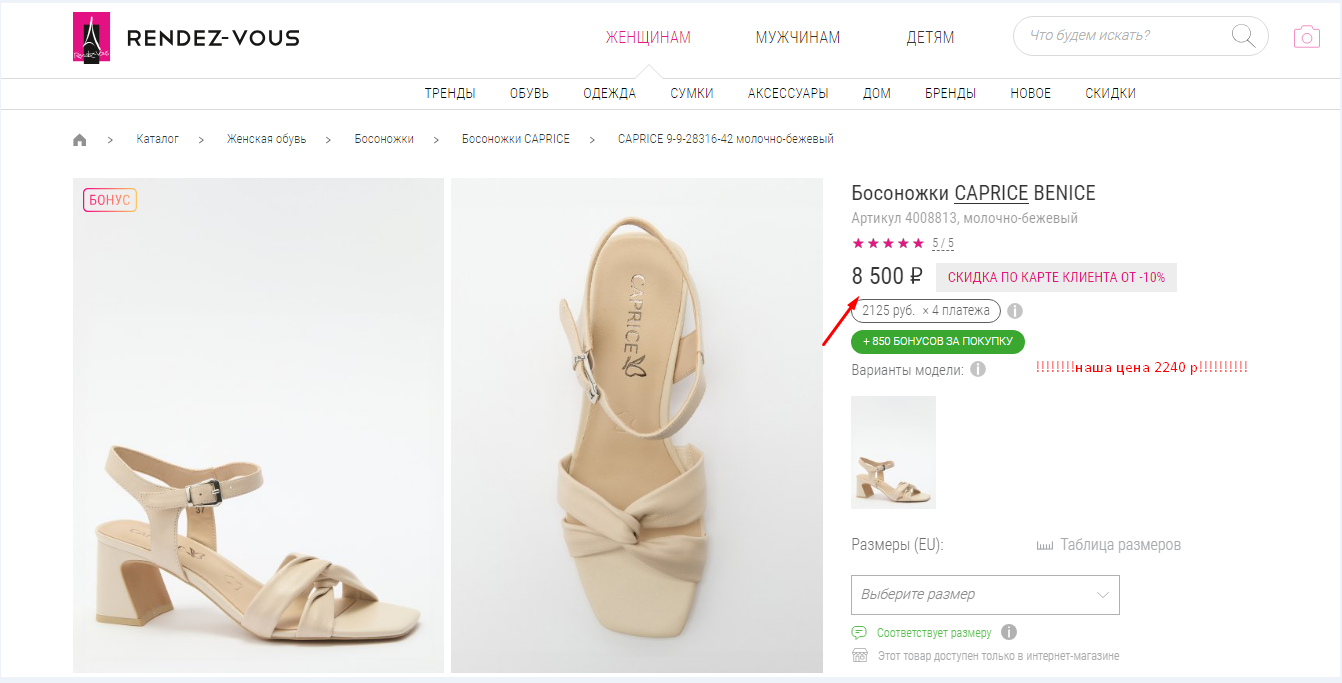This screenshot has width=1342, height=683.
Task: Open the Выберите размер dropdown
Action: click(x=985, y=594)
